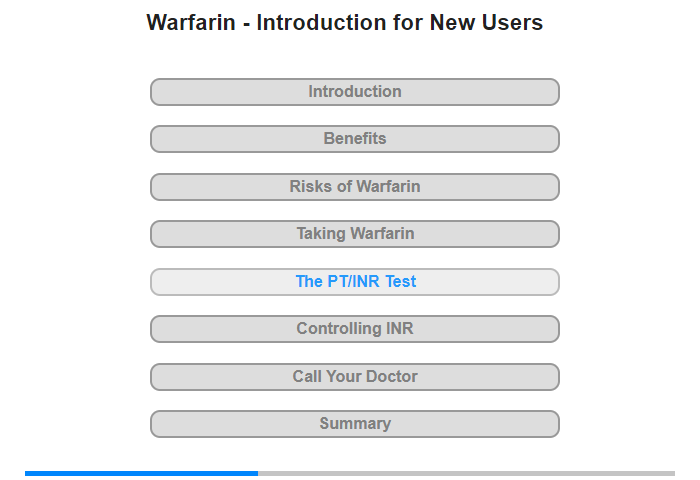The height and width of the screenshot is (480, 700).
Task: Pick the last menu item, Summary
Action: coord(355,424)
